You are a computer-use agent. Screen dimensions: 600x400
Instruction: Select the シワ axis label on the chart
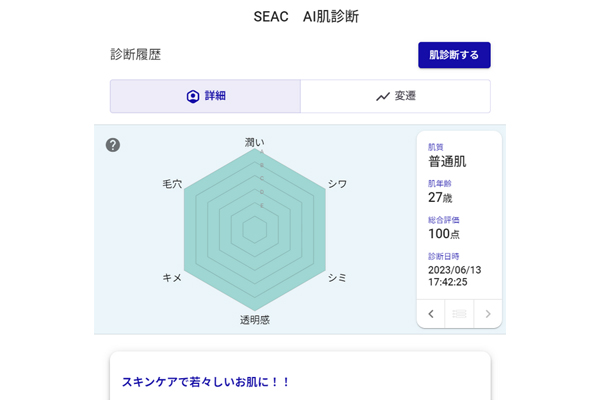pos(338,184)
